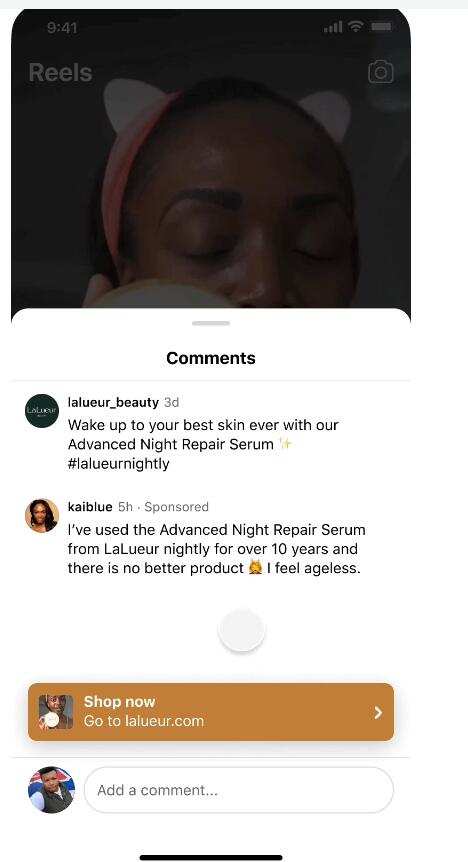Image resolution: width=468 pixels, height=862 pixels.
Task: Open the camera icon in Reels header
Action: (381, 72)
